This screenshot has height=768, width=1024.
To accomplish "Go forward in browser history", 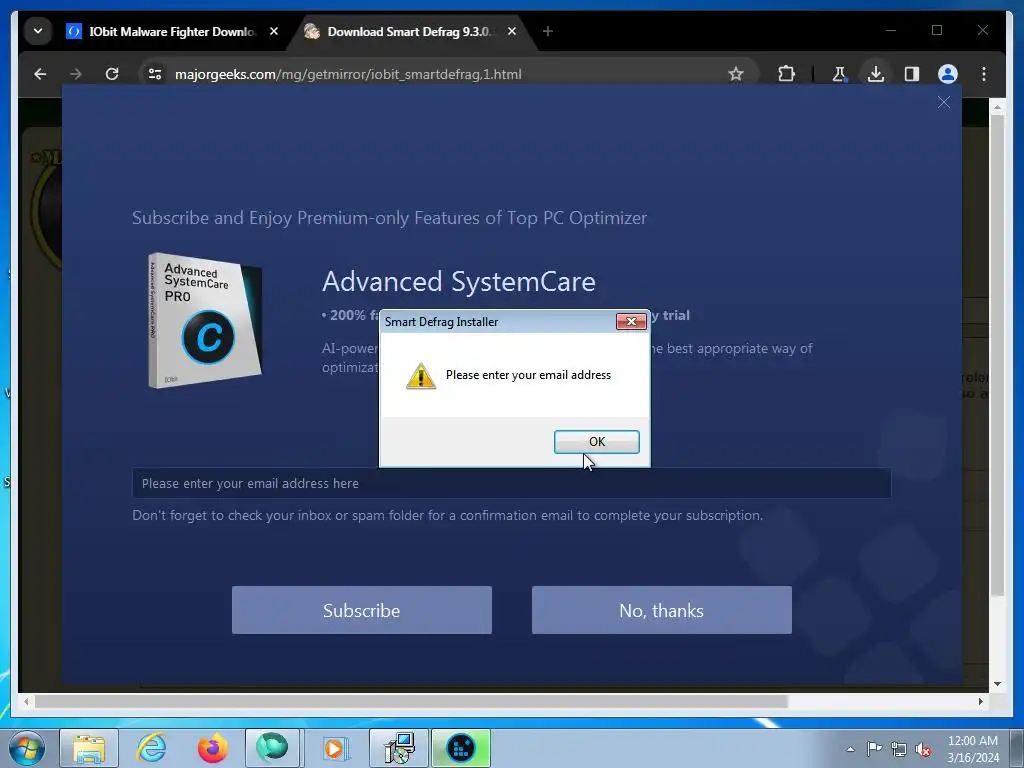I will pyautogui.click(x=76, y=74).
